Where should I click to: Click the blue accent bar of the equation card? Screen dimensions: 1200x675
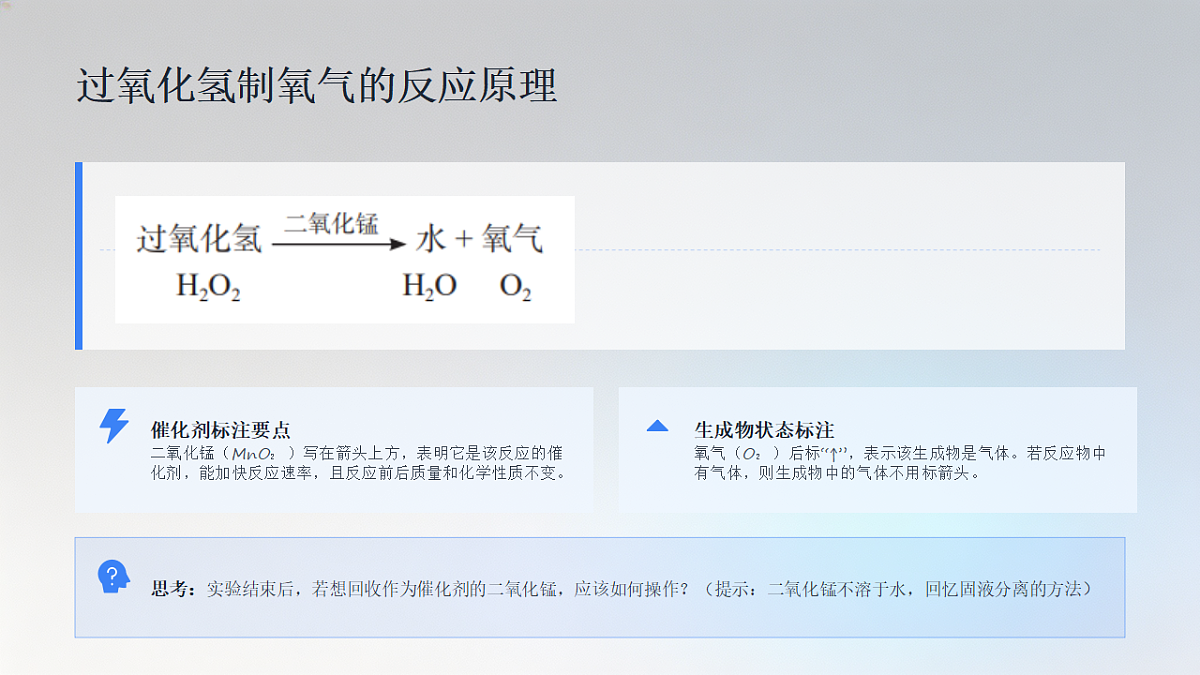[x=79, y=256]
